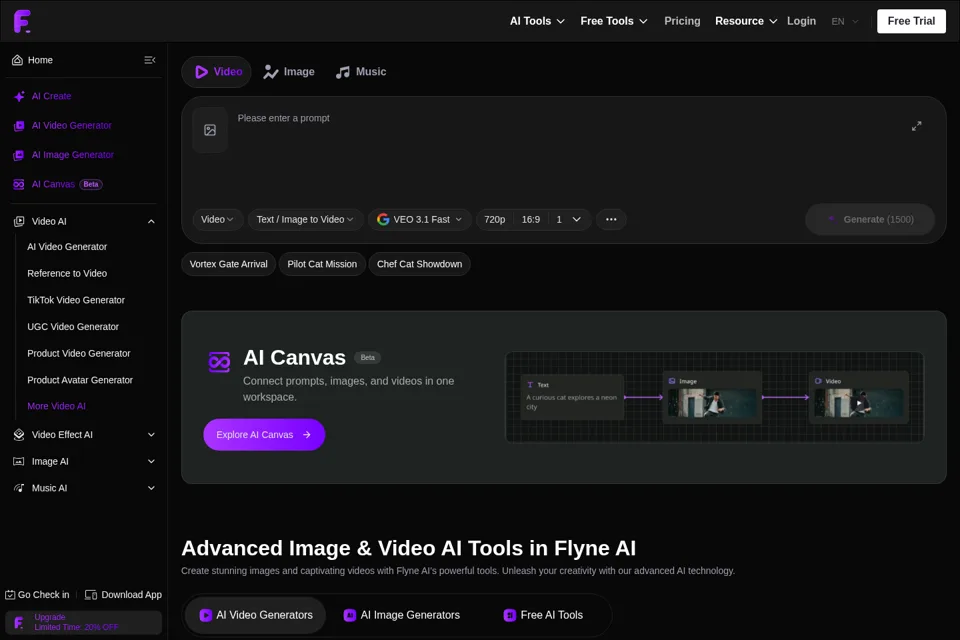960x640 pixels.
Task: Click the Explore AI Canvas button
Action: point(264,435)
